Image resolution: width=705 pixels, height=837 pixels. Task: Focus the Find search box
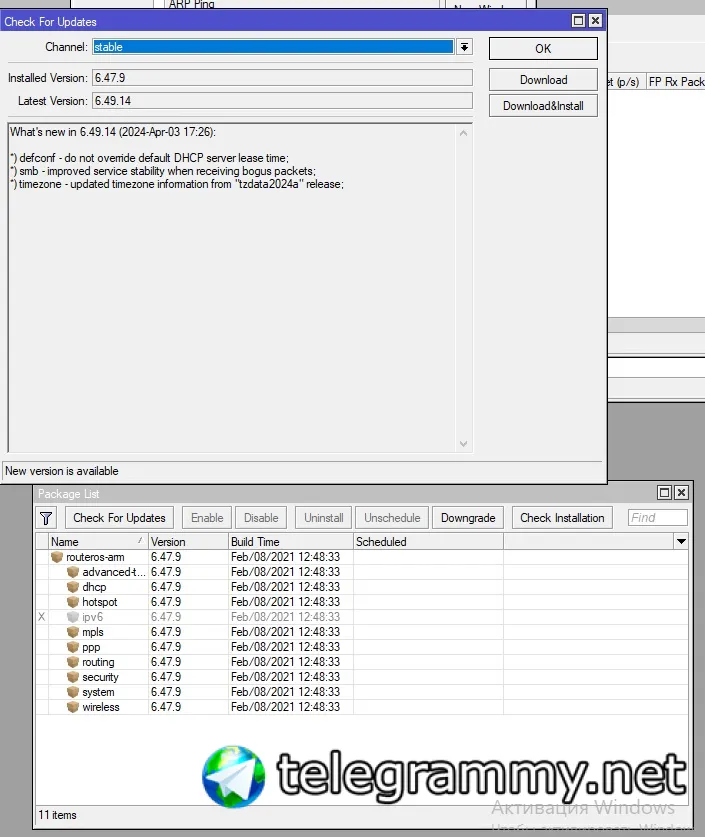[658, 518]
